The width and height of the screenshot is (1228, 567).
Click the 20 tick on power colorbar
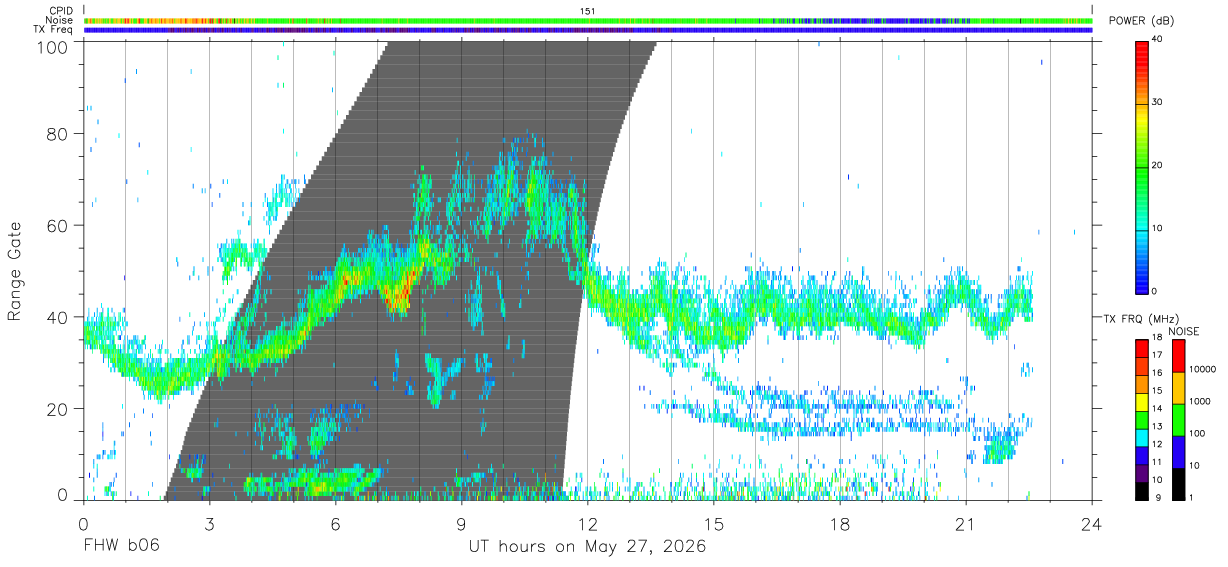click(1159, 166)
